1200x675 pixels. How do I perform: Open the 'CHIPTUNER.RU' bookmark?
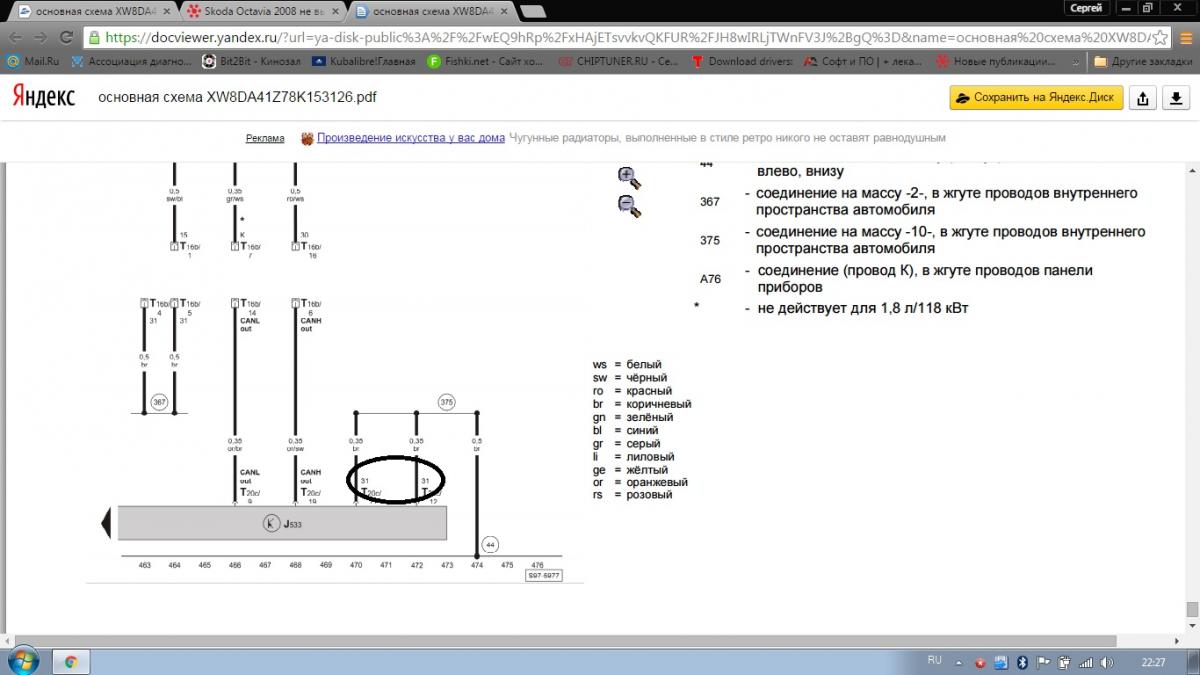pos(616,61)
